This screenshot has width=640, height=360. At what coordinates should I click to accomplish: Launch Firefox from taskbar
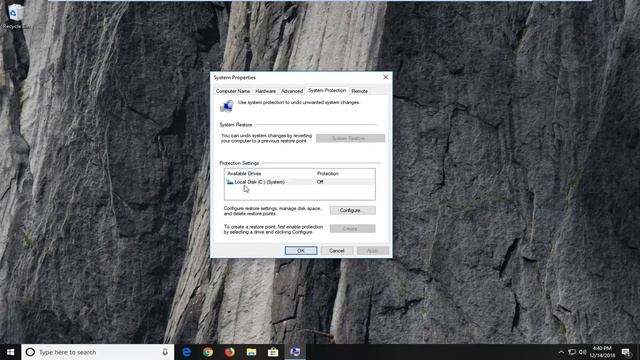pyautogui.click(x=230, y=352)
